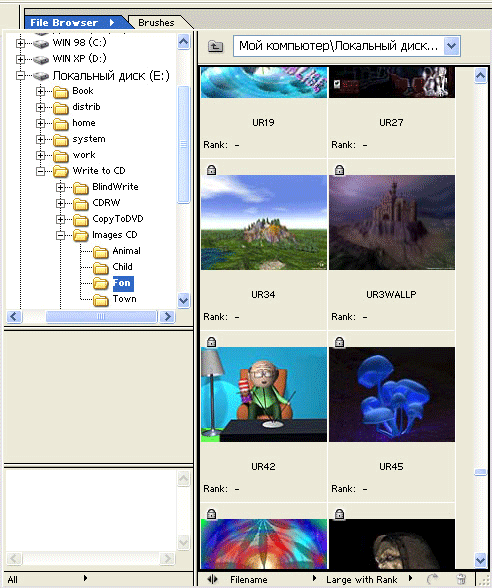Click the rotate icon in bottom bar
The height and width of the screenshot is (588, 492).
pos(432,579)
